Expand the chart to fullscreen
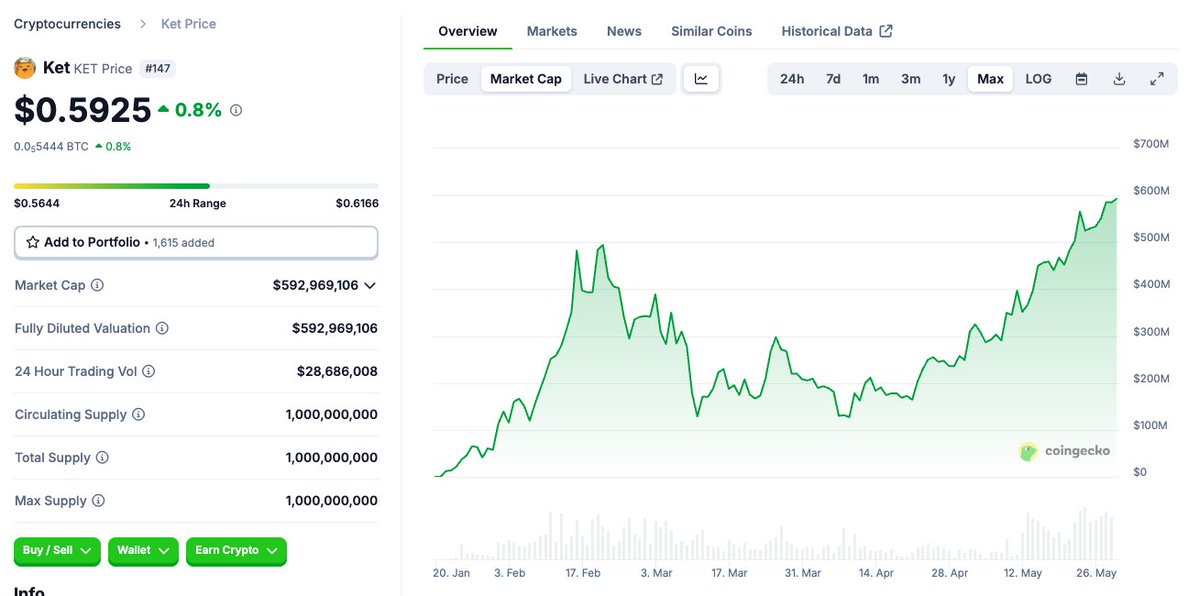The width and height of the screenshot is (1199, 596). (1158, 79)
